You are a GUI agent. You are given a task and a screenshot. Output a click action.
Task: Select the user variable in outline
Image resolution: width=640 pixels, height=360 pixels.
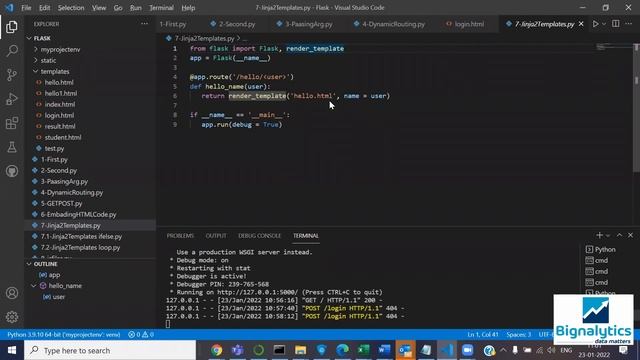point(59,297)
